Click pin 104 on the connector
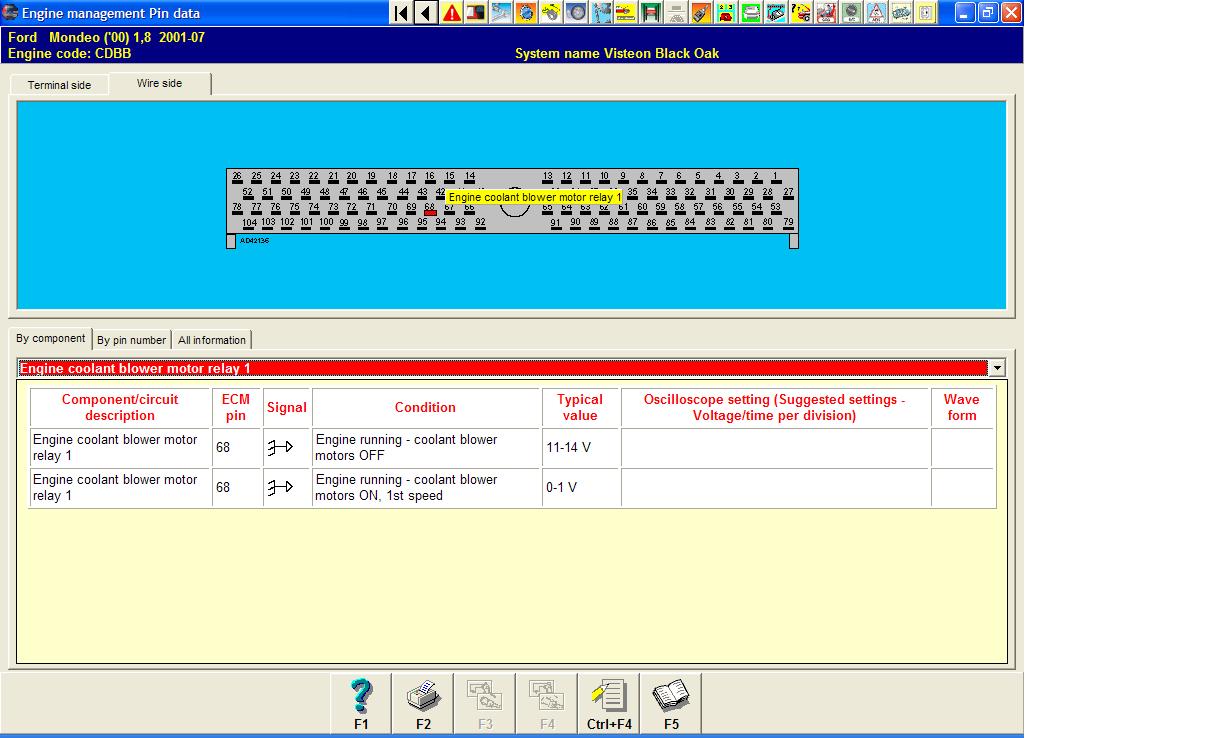 click(249, 224)
